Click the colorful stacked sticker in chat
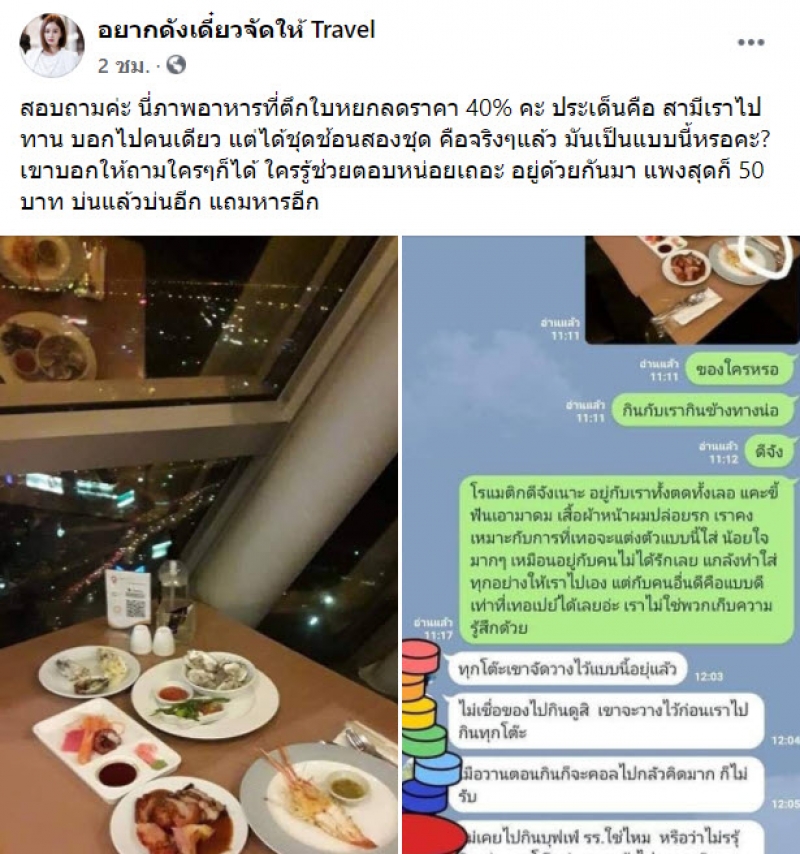This screenshot has height=854, width=800. coord(433,747)
